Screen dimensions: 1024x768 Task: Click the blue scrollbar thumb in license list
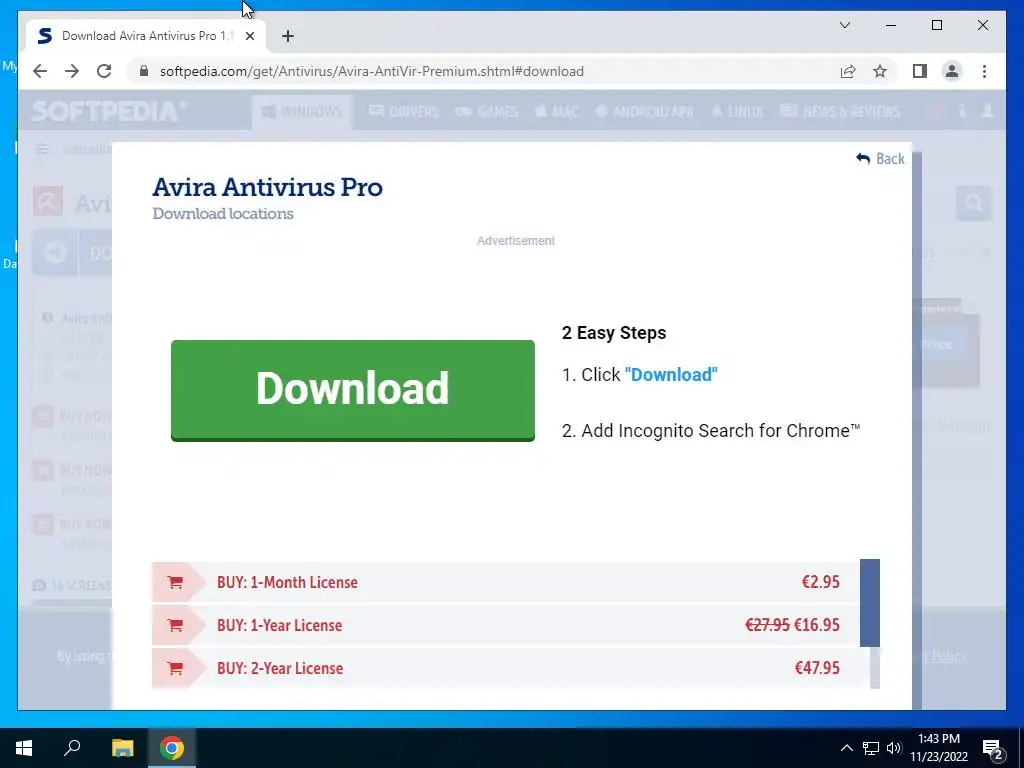[x=869, y=602]
